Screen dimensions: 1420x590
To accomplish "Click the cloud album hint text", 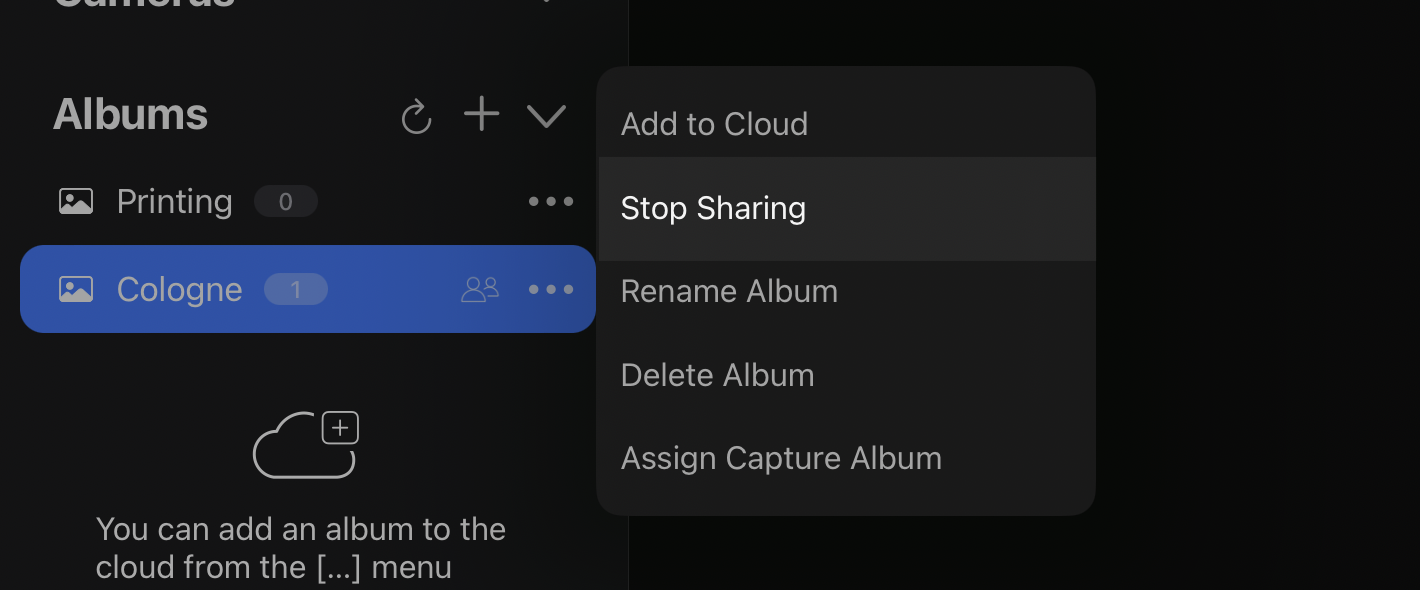I will coord(300,548).
